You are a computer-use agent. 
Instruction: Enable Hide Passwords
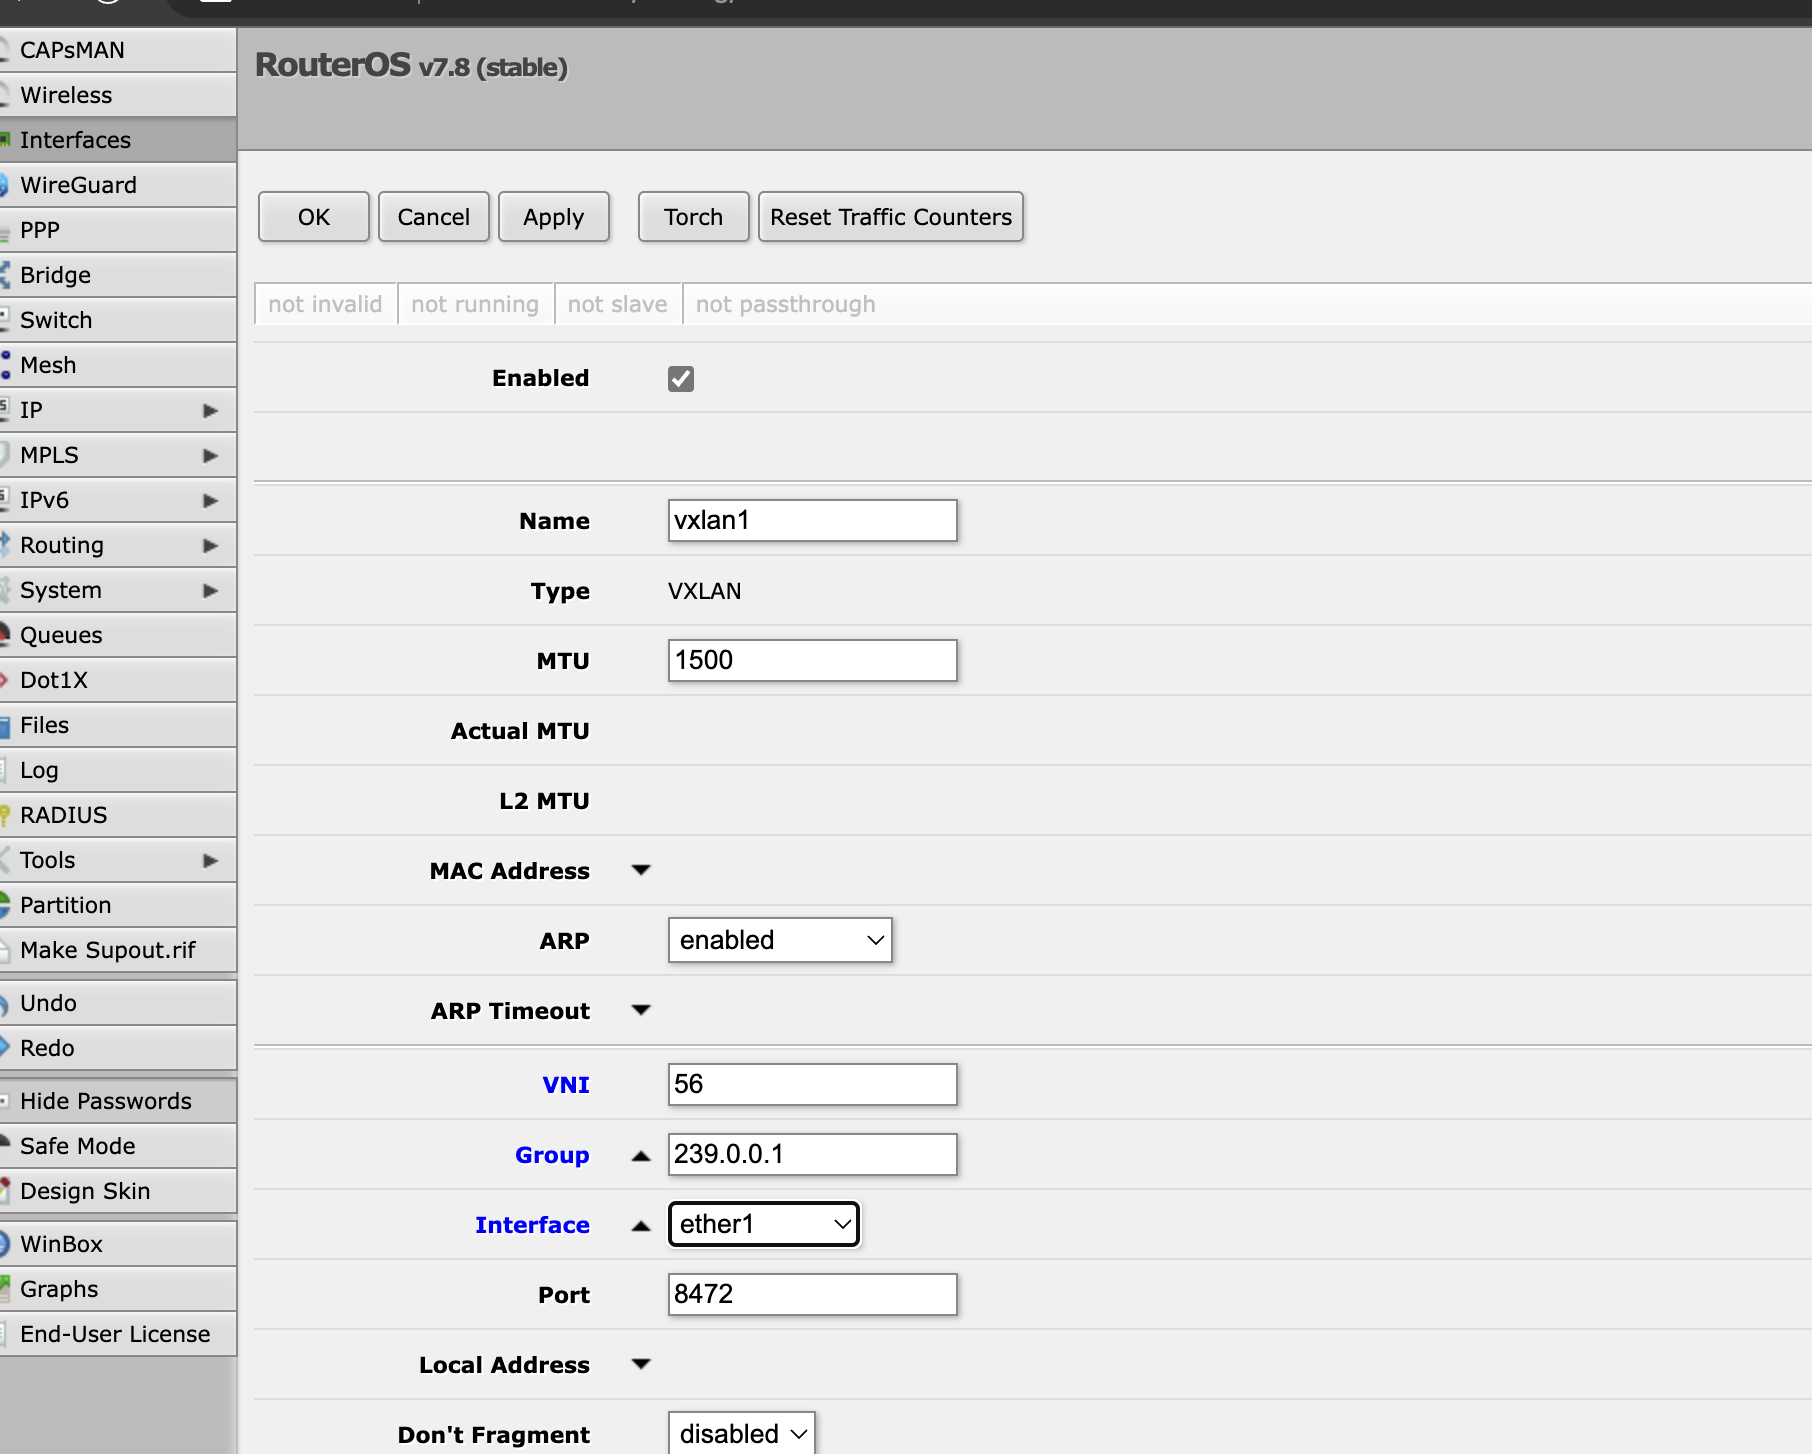tap(106, 1100)
